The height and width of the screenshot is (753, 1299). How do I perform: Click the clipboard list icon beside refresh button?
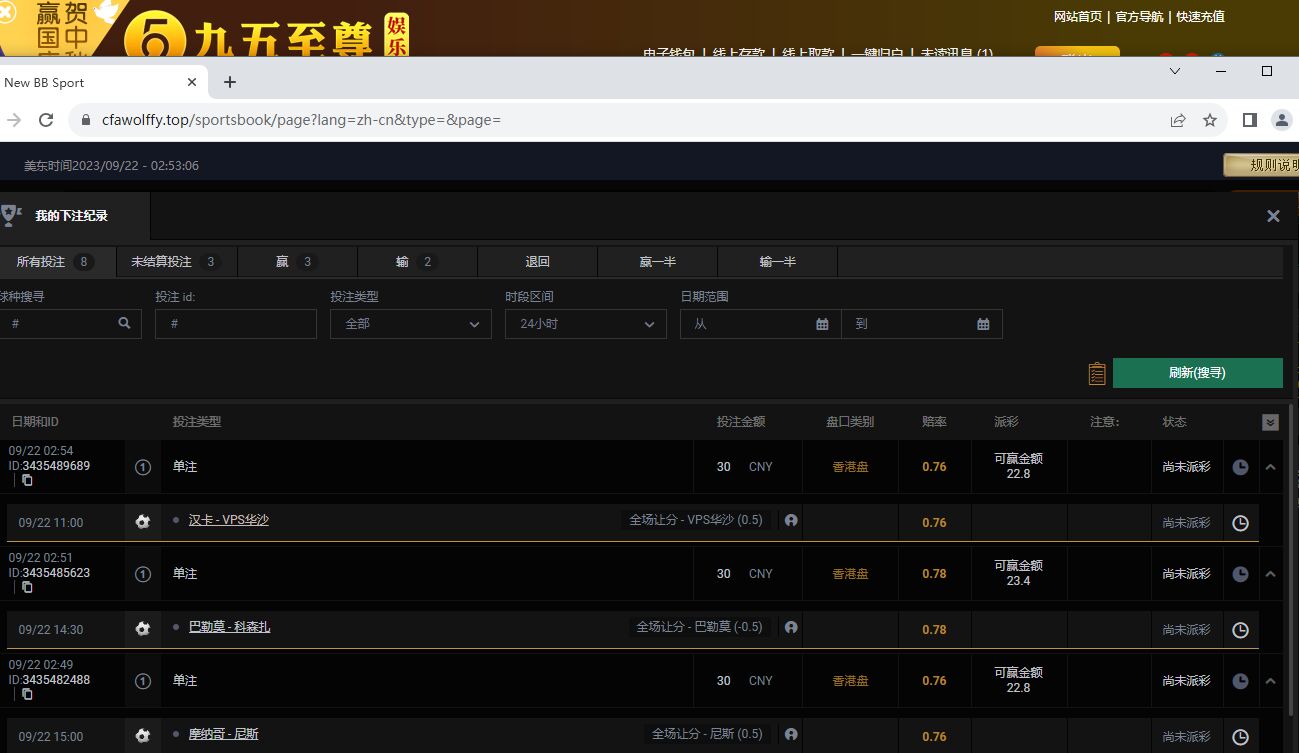(x=1097, y=373)
